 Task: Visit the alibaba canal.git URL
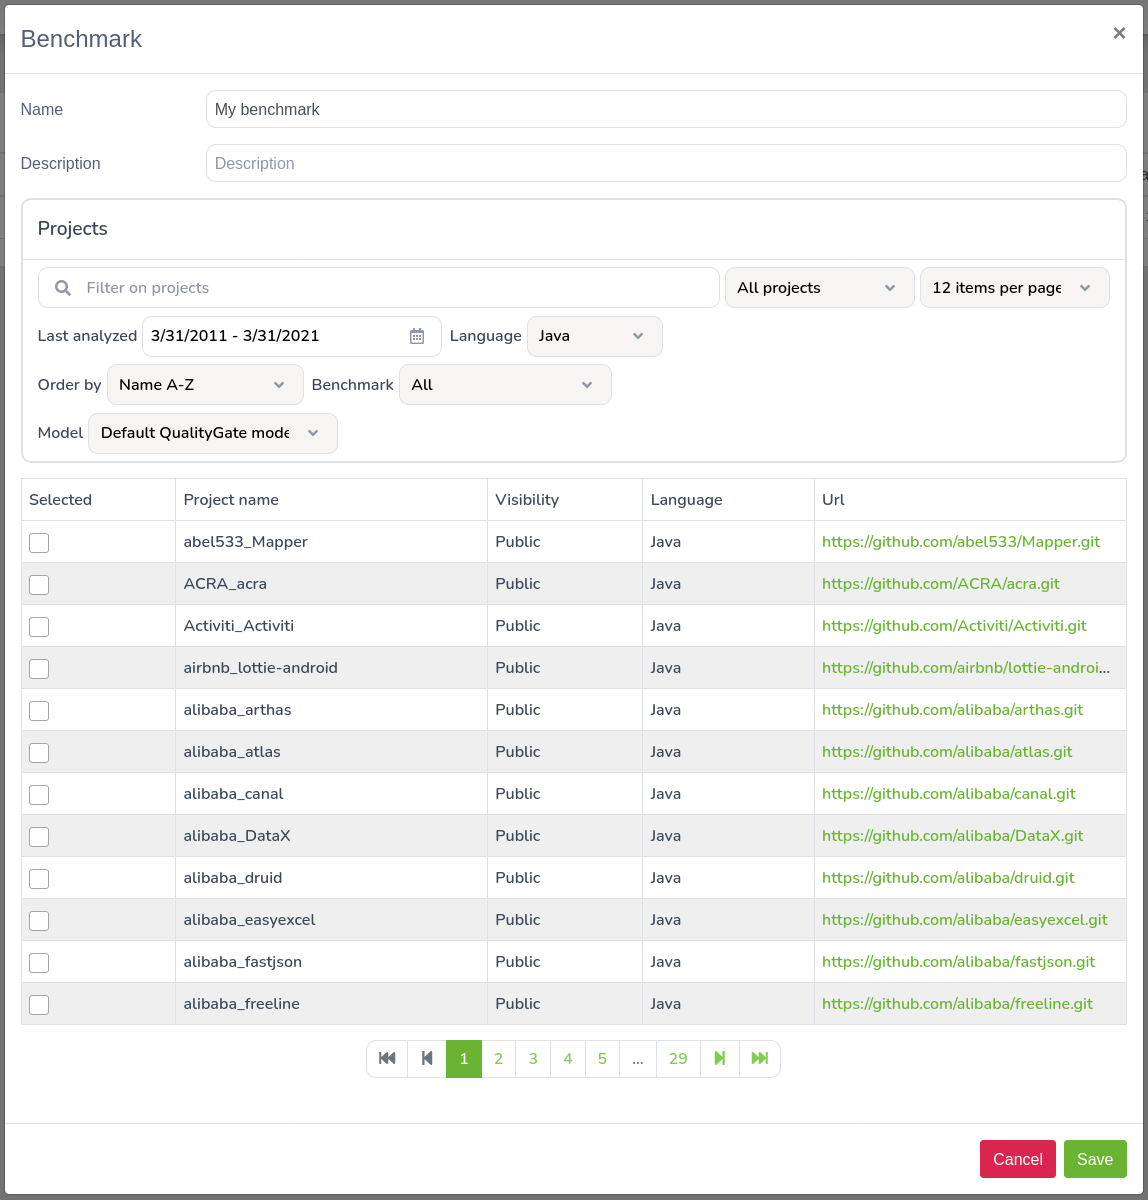[949, 794]
